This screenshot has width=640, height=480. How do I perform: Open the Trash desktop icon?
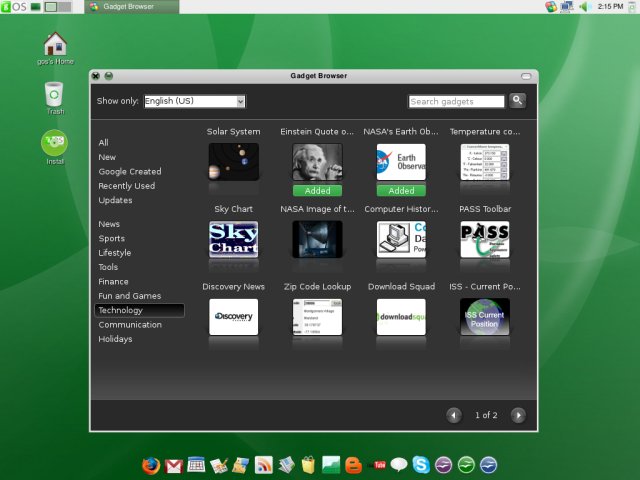point(55,94)
